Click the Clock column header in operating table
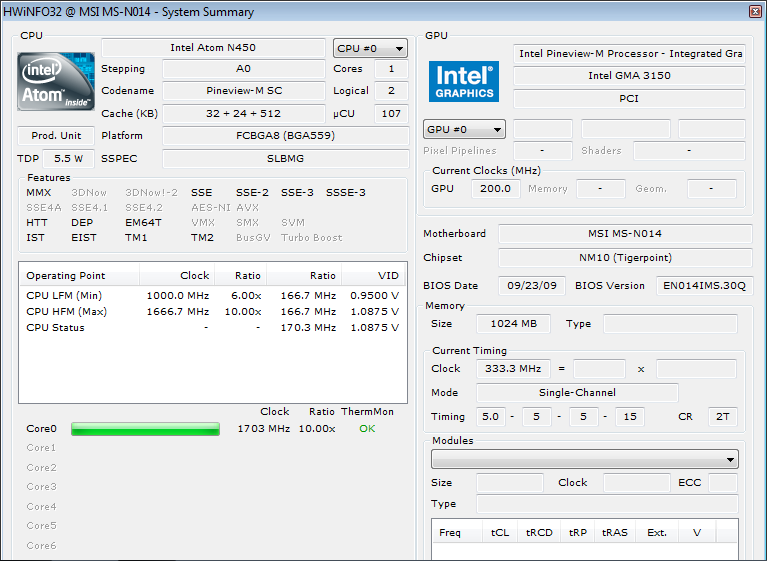 177,275
